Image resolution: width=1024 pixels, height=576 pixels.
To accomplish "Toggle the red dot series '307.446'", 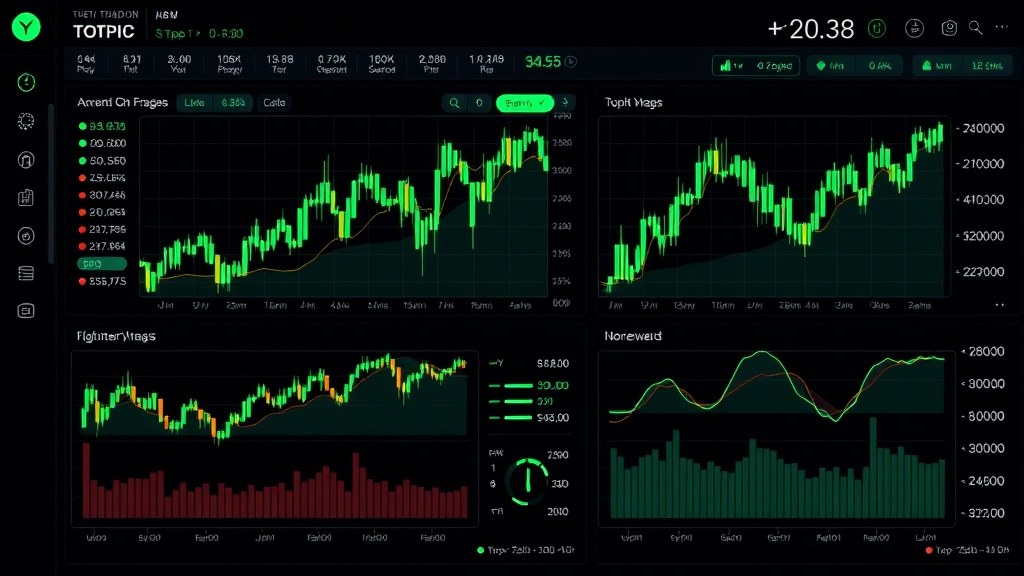I will [103, 195].
